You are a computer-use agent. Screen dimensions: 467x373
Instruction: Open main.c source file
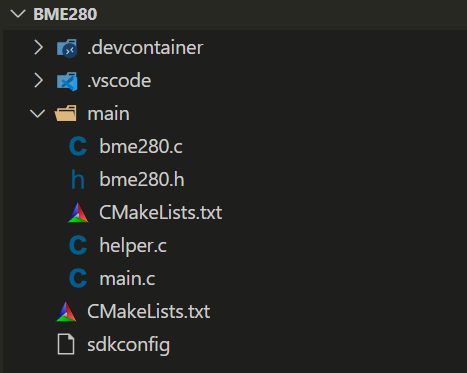click(127, 278)
